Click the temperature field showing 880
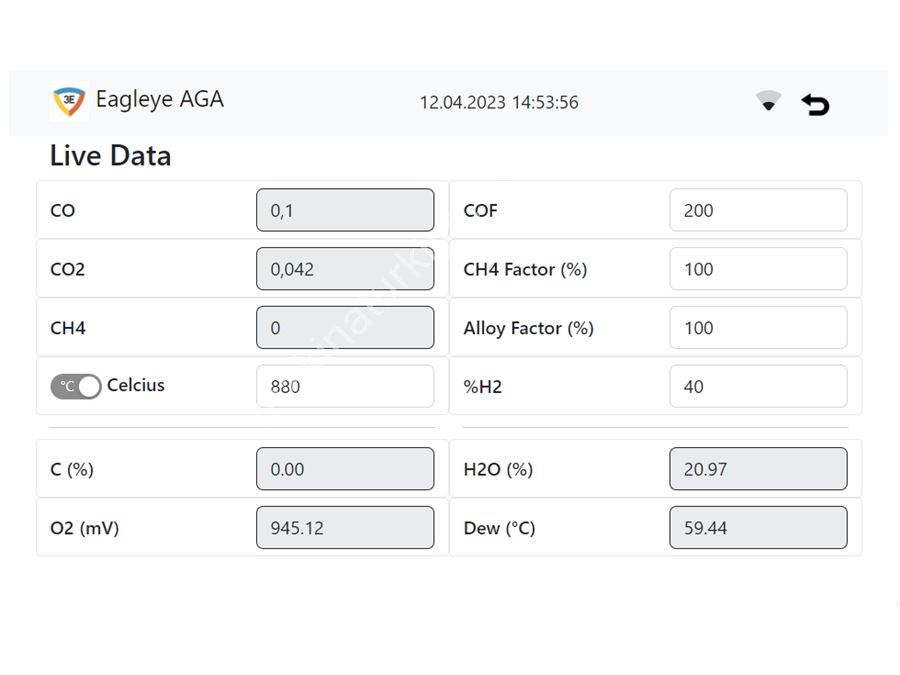 pyautogui.click(x=344, y=386)
